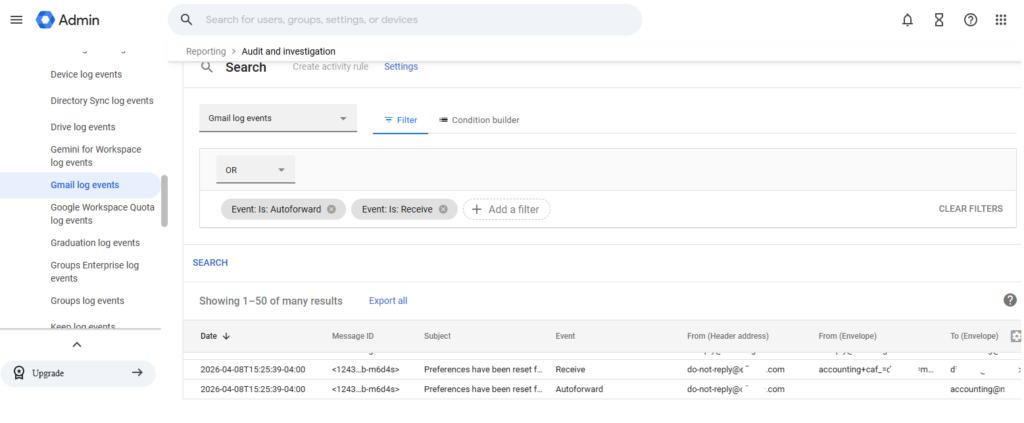Click the results help icon
The image size is (1024, 423).
(1010, 300)
